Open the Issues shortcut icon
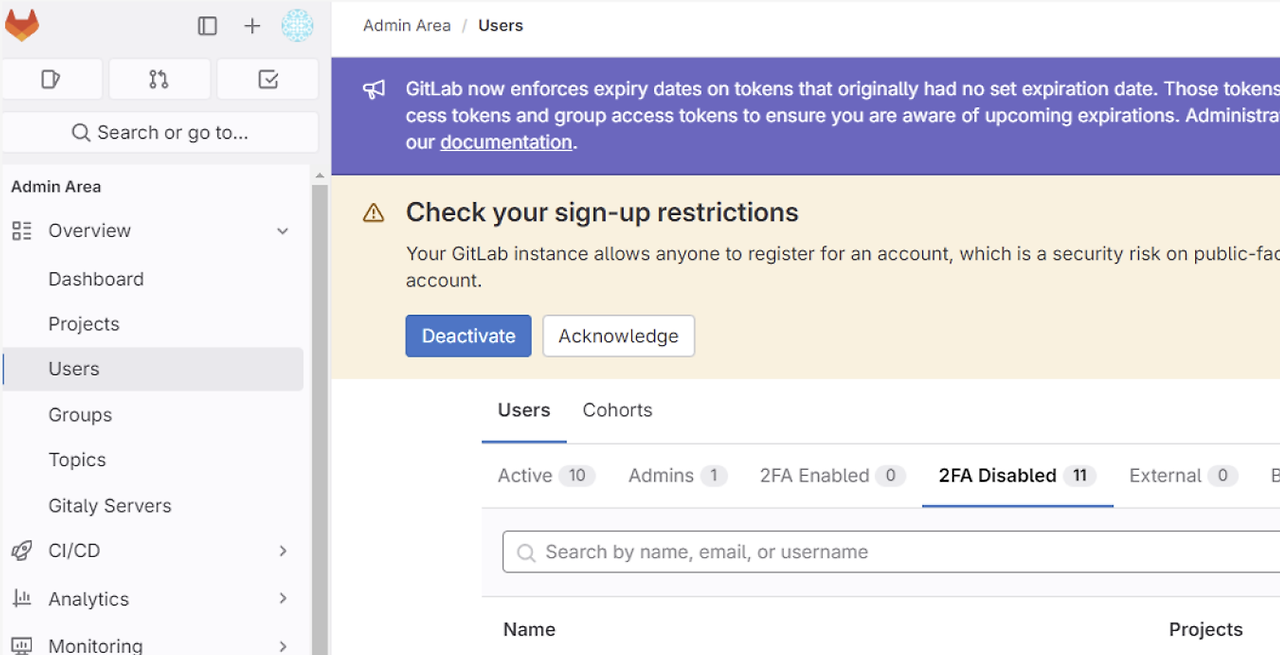The height and width of the screenshot is (655, 1280). (x=52, y=79)
